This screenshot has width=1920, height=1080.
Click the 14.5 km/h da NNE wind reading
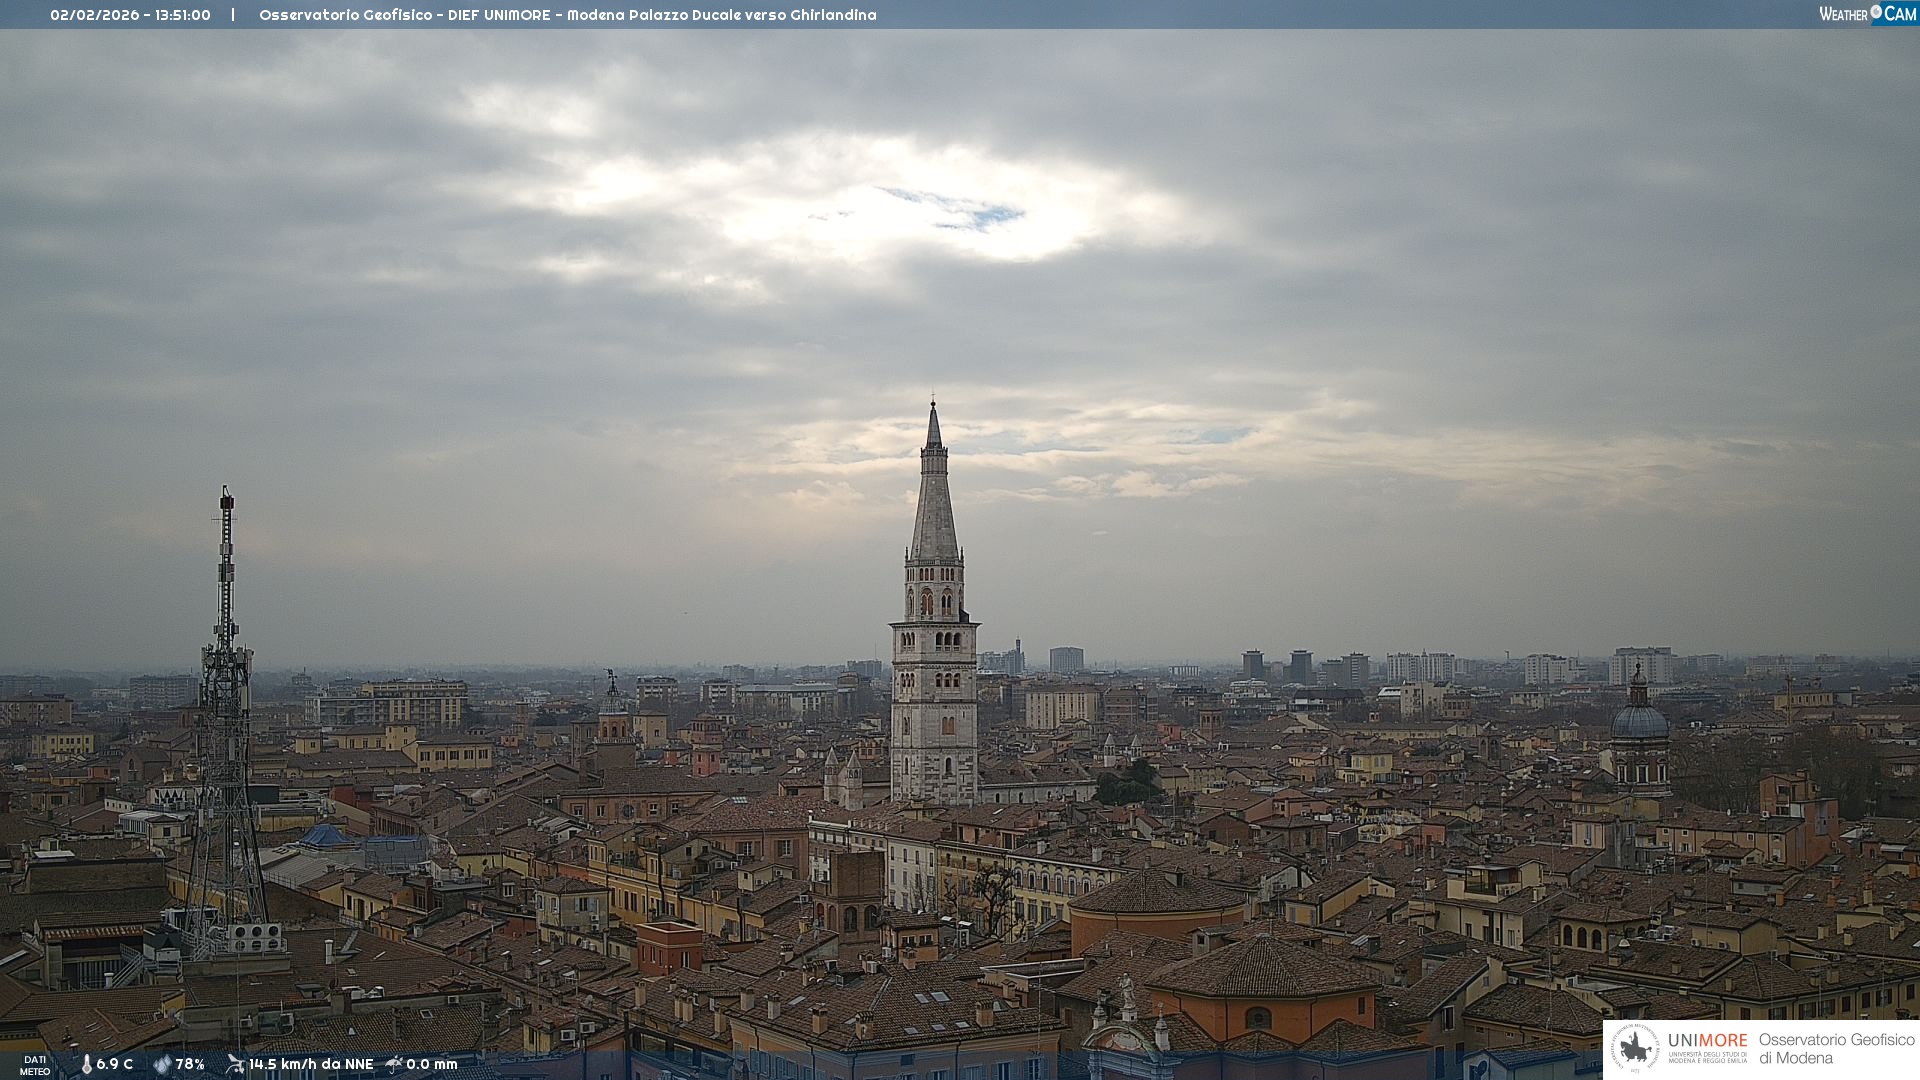(x=311, y=1064)
